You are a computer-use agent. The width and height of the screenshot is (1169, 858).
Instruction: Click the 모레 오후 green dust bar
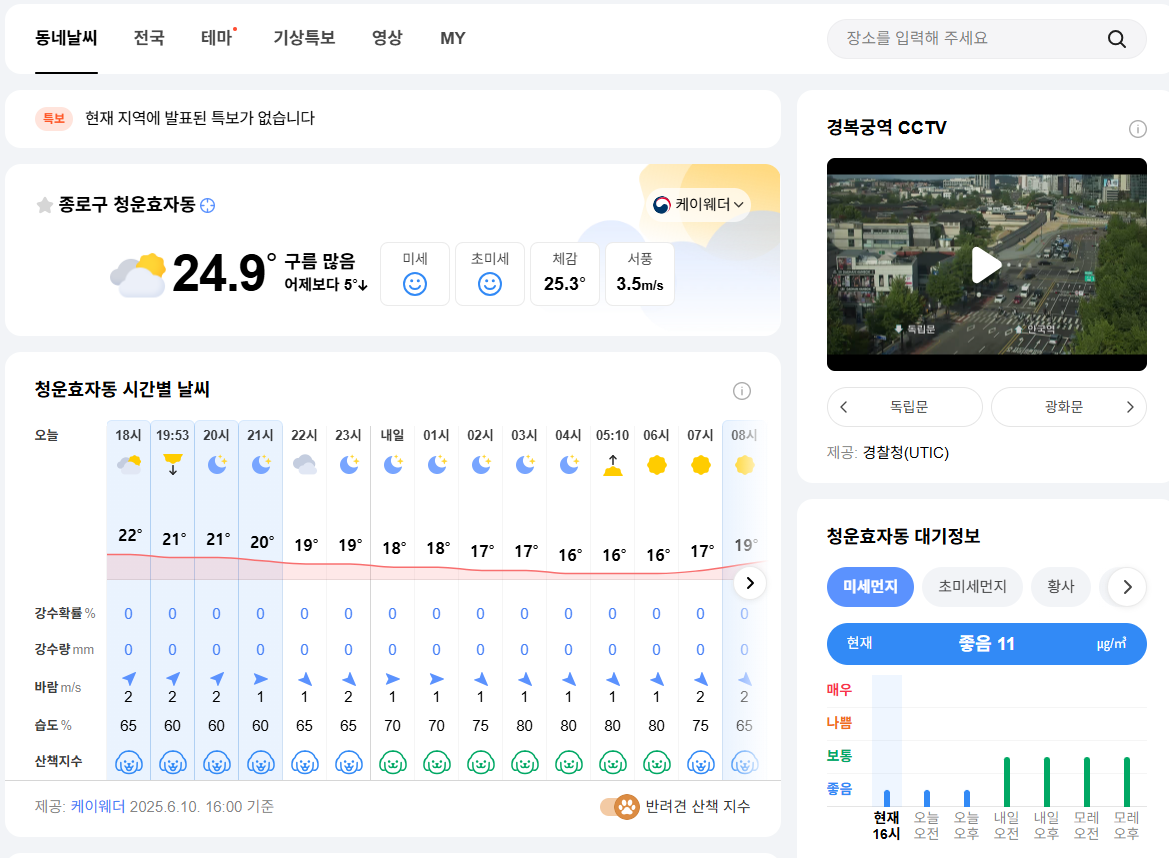coord(1127,781)
